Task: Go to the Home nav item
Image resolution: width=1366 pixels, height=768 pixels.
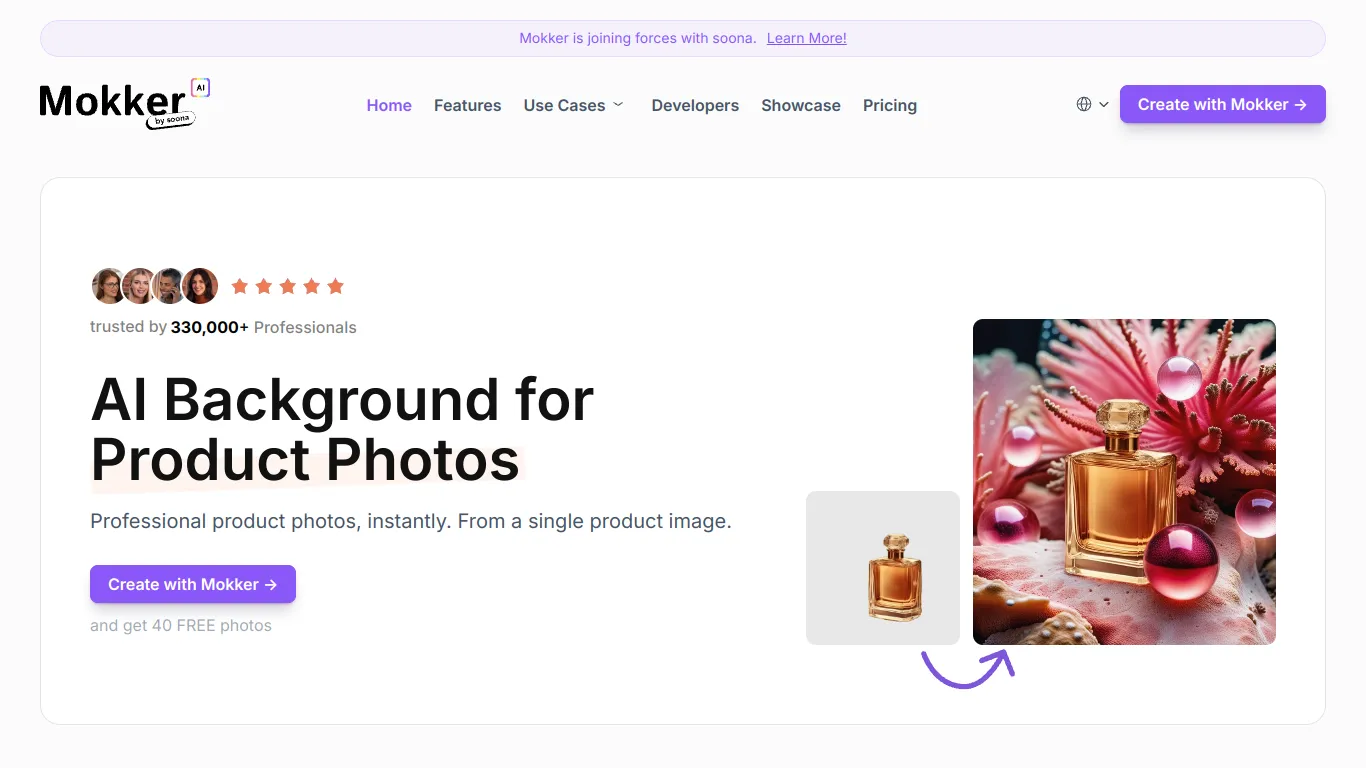Action: point(389,105)
